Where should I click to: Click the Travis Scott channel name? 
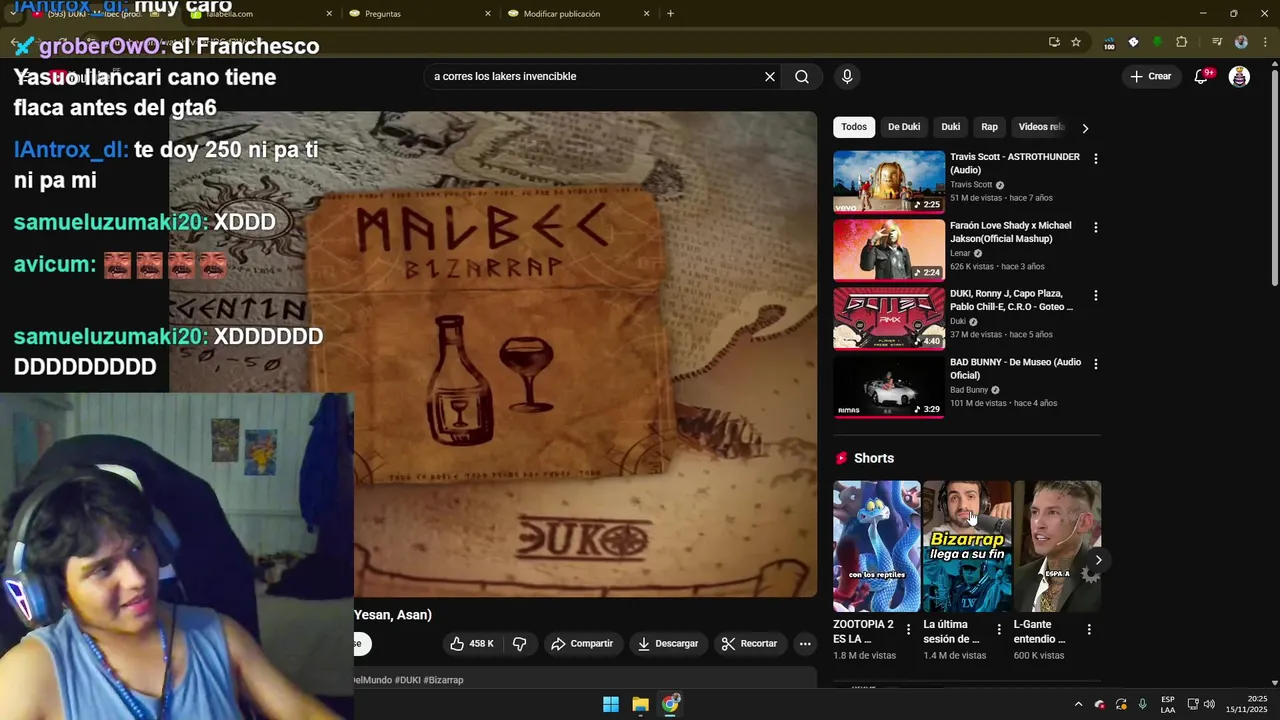[x=971, y=185]
